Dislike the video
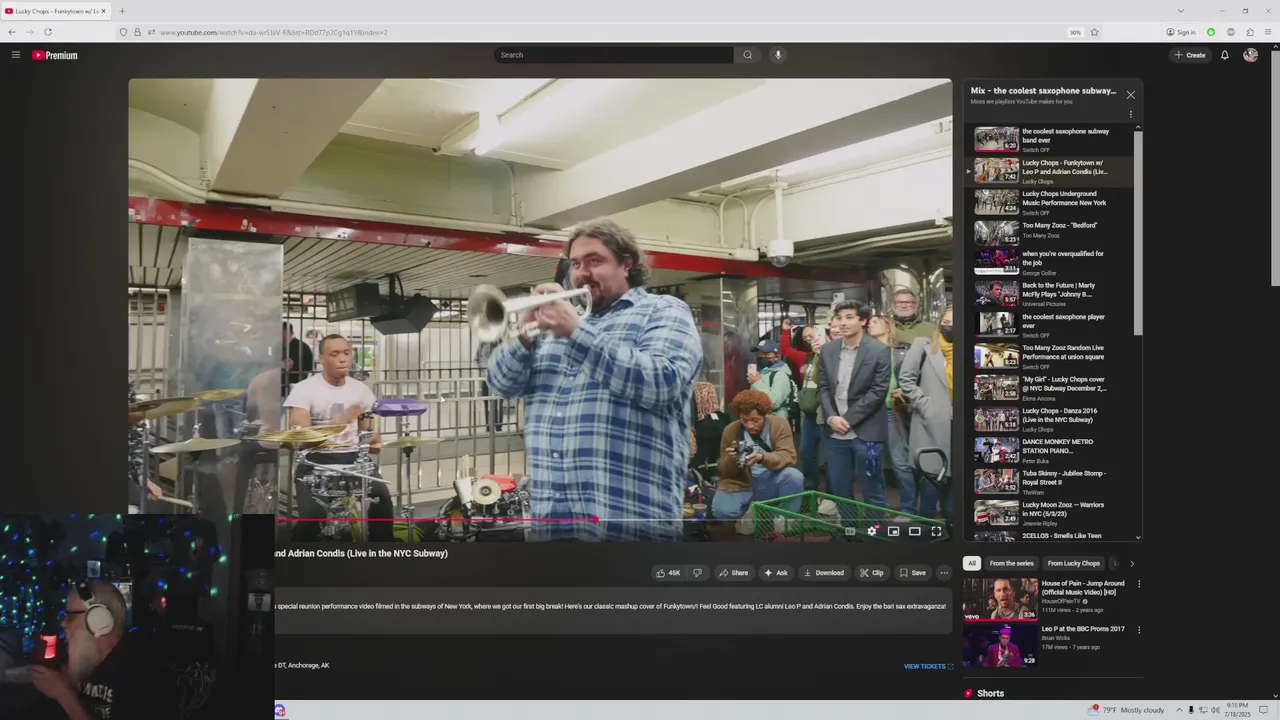The height and width of the screenshot is (720, 1280). (x=697, y=573)
